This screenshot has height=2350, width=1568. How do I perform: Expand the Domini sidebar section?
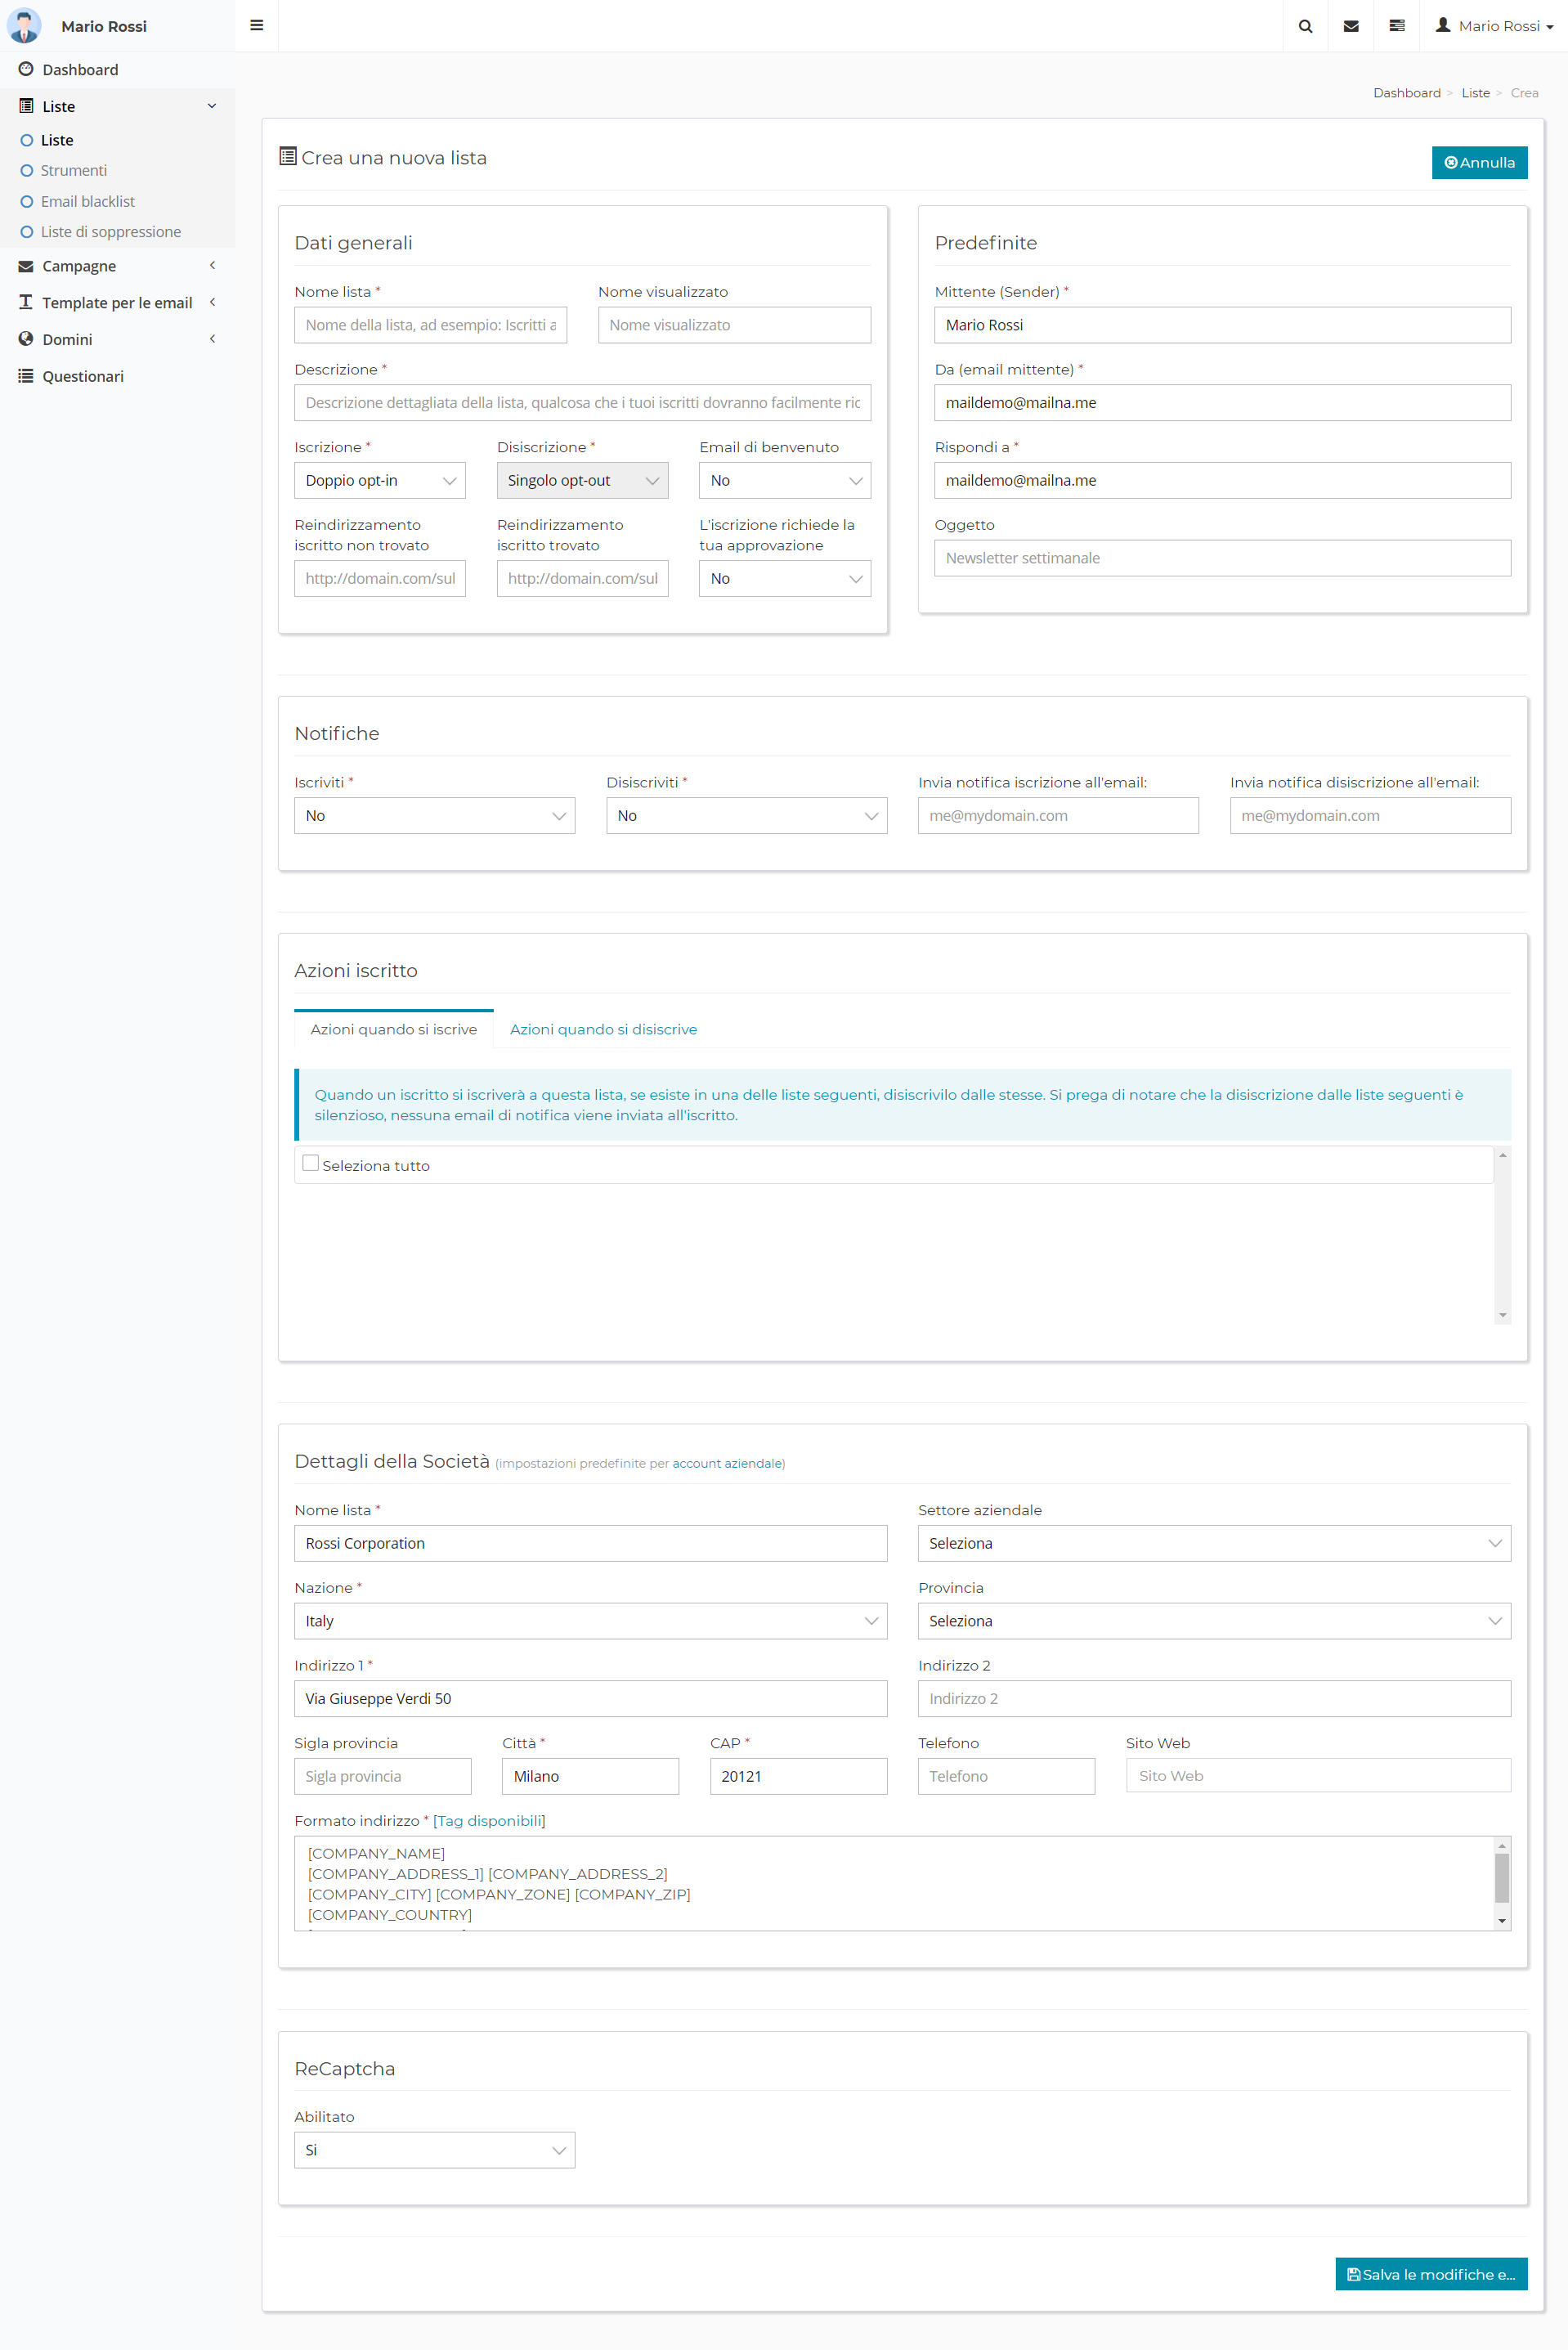[67, 340]
